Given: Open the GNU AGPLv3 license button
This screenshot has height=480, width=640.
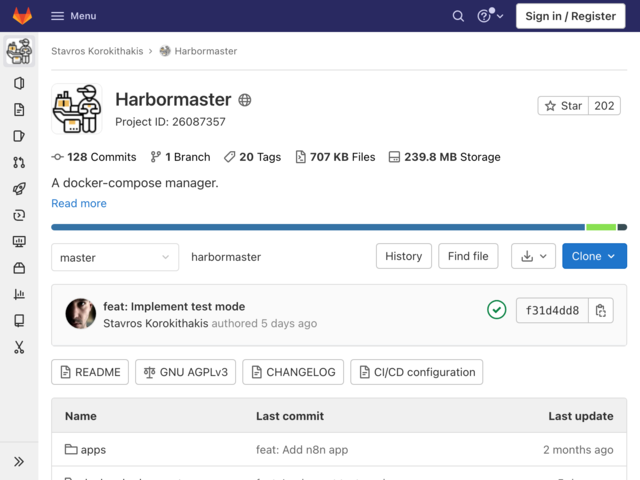Looking at the screenshot, I should (185, 372).
